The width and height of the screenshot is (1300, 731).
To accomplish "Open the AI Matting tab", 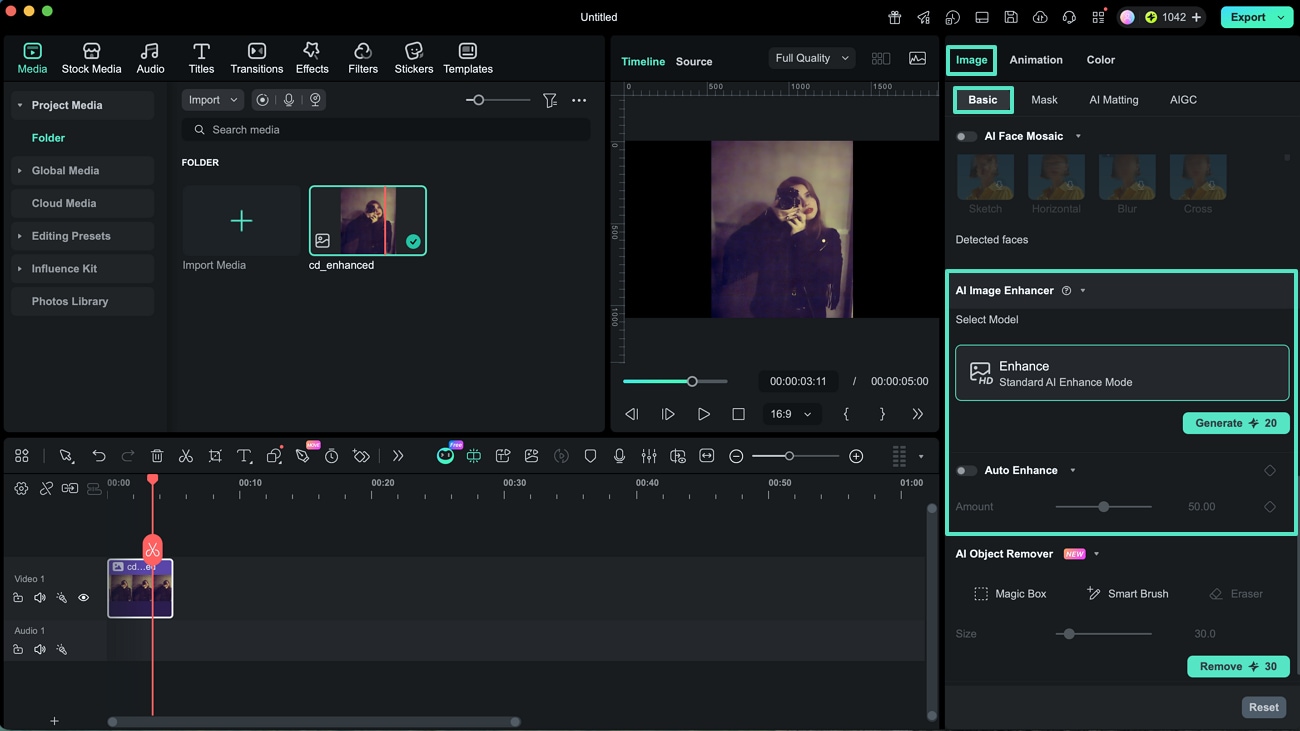I will tap(1113, 100).
